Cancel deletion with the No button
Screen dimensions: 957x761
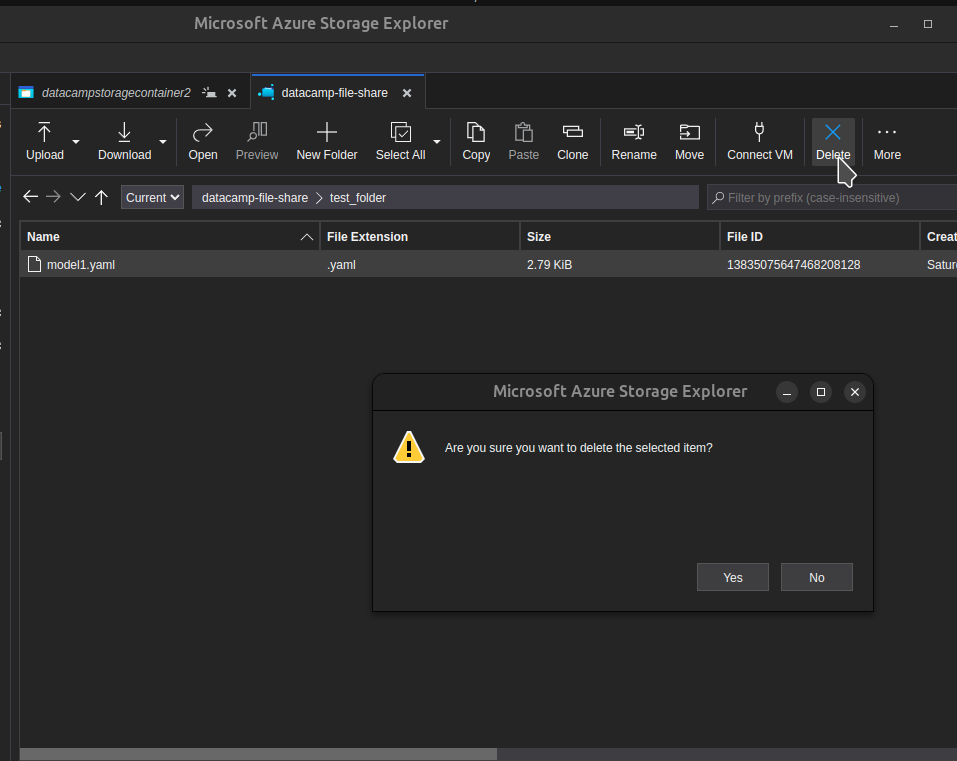coord(817,577)
